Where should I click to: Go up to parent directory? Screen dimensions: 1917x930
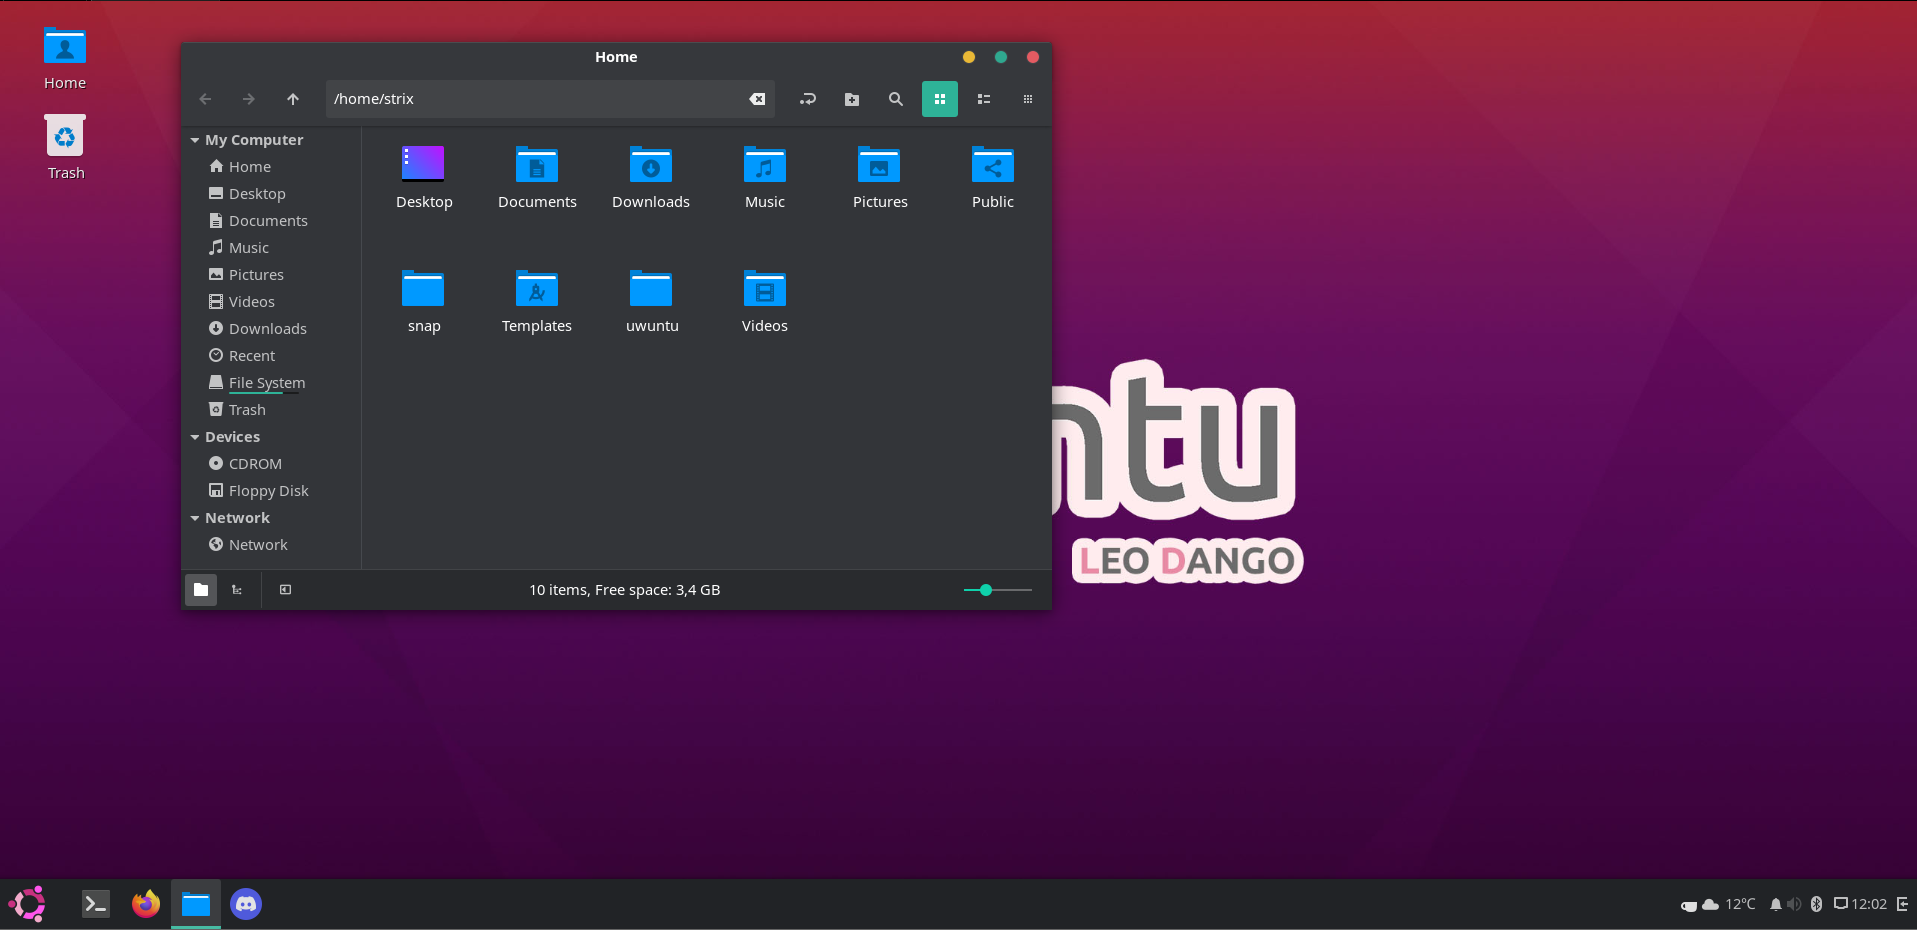[x=292, y=99]
